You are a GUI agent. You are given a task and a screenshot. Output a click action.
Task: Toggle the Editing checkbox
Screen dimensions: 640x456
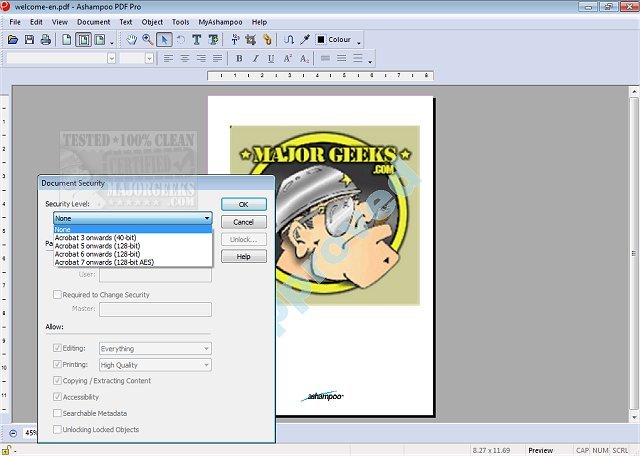58,348
